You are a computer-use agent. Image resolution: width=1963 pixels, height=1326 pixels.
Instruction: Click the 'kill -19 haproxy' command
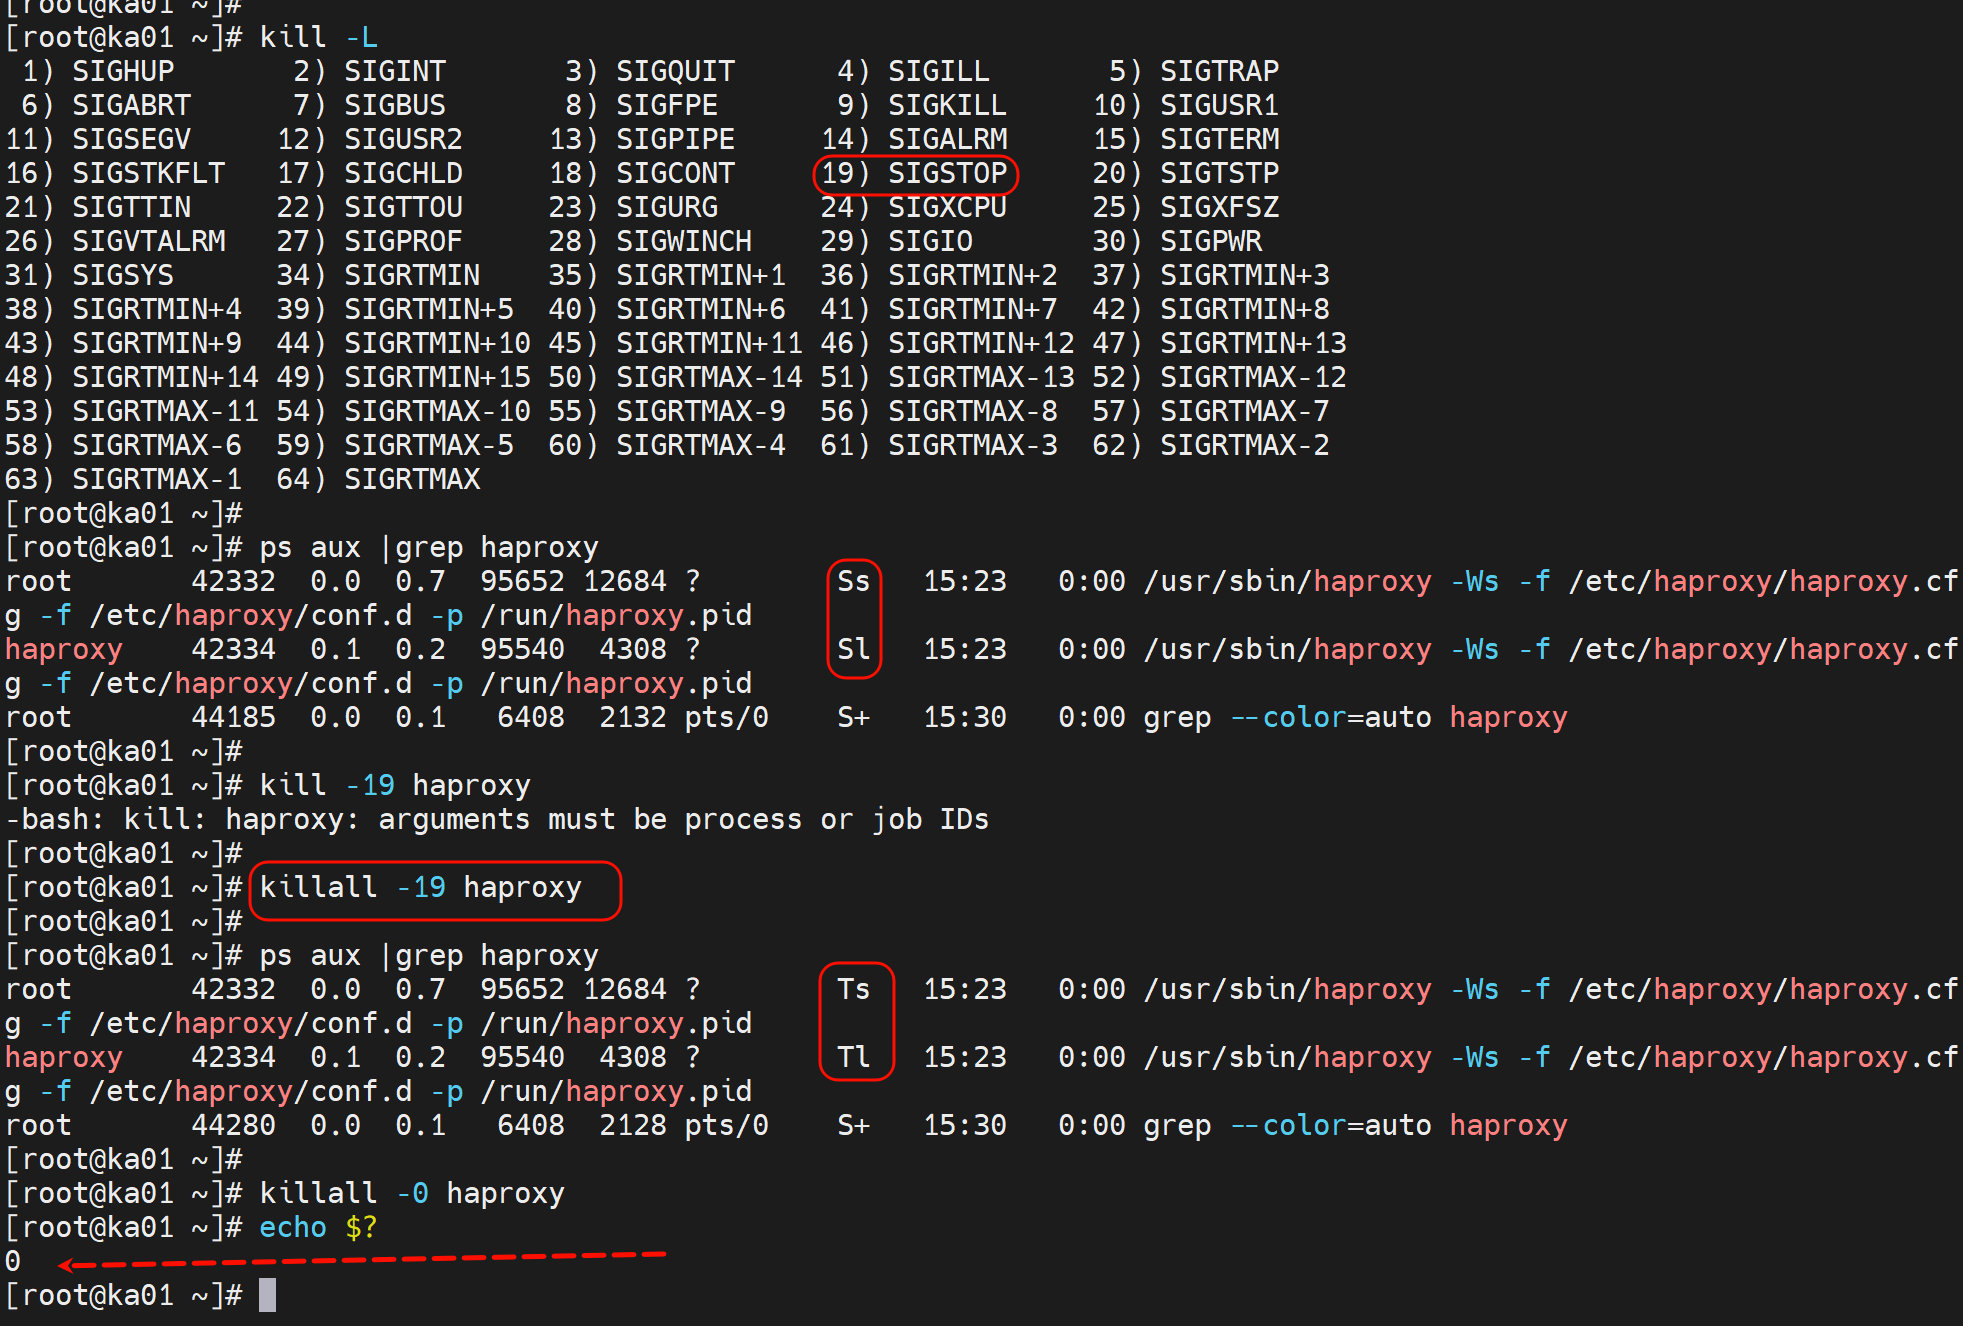tap(394, 785)
